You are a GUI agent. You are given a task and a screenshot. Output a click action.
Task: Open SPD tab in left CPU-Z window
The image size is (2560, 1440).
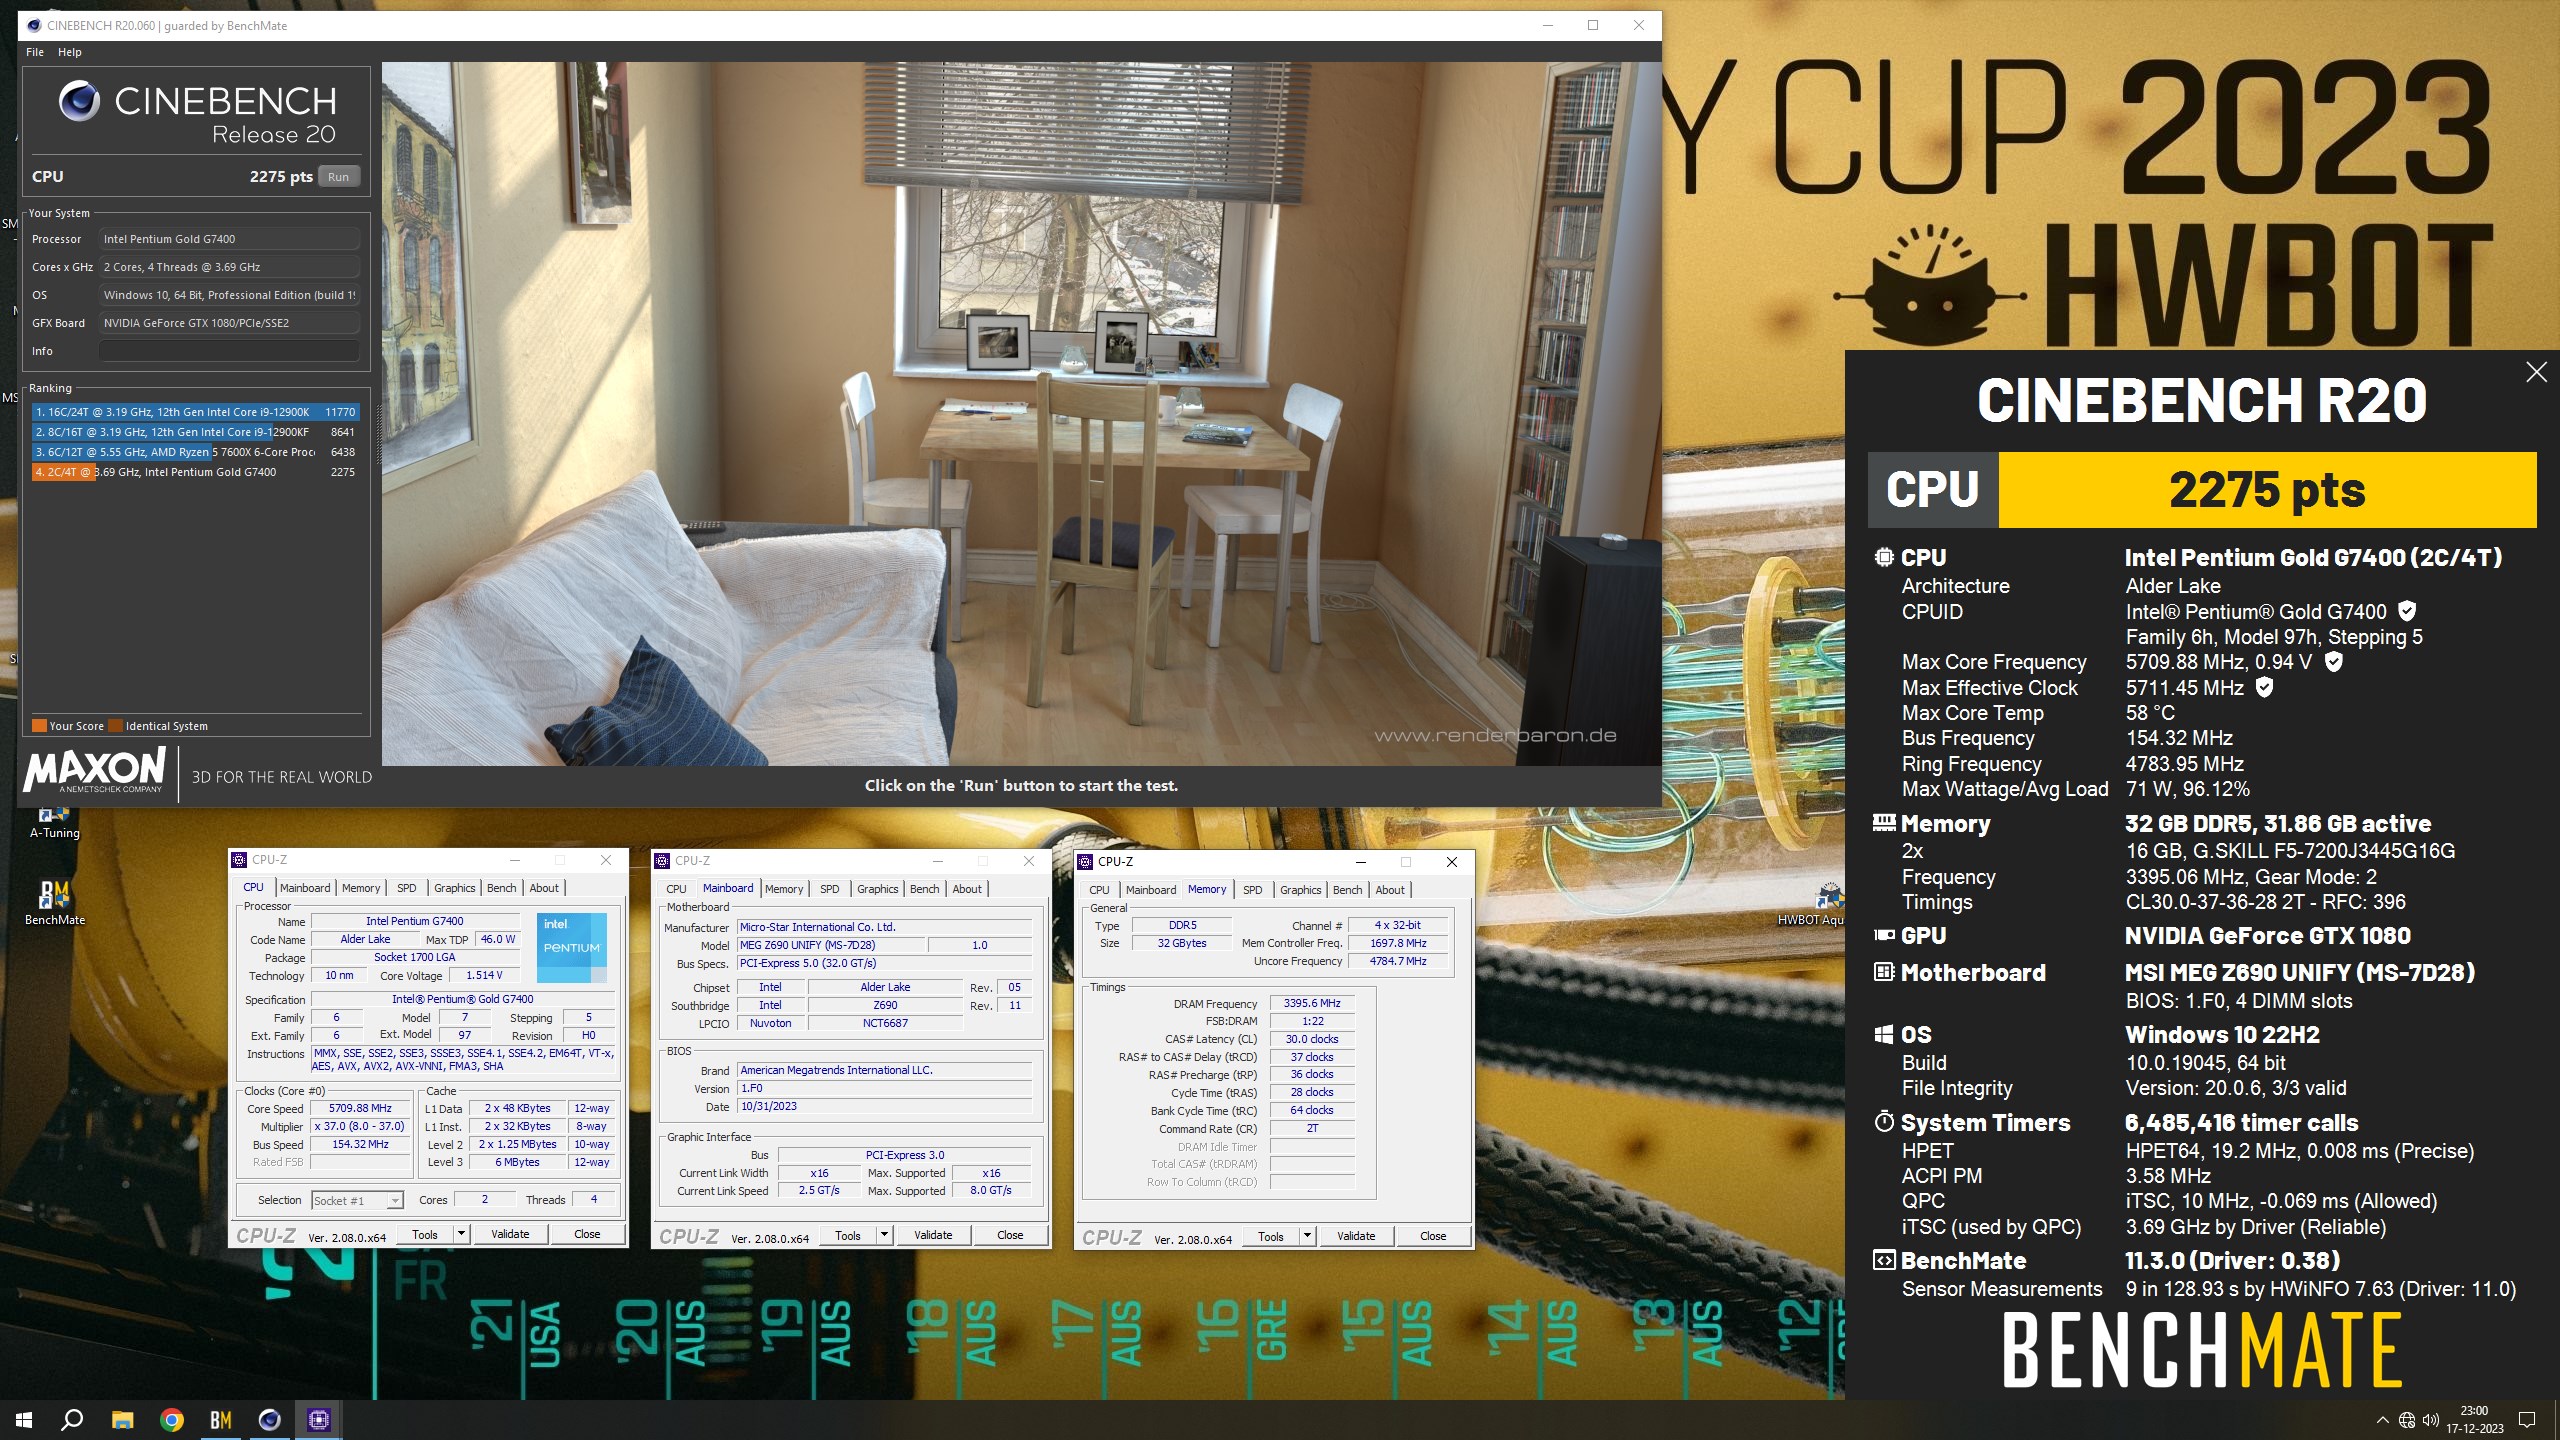[406, 888]
